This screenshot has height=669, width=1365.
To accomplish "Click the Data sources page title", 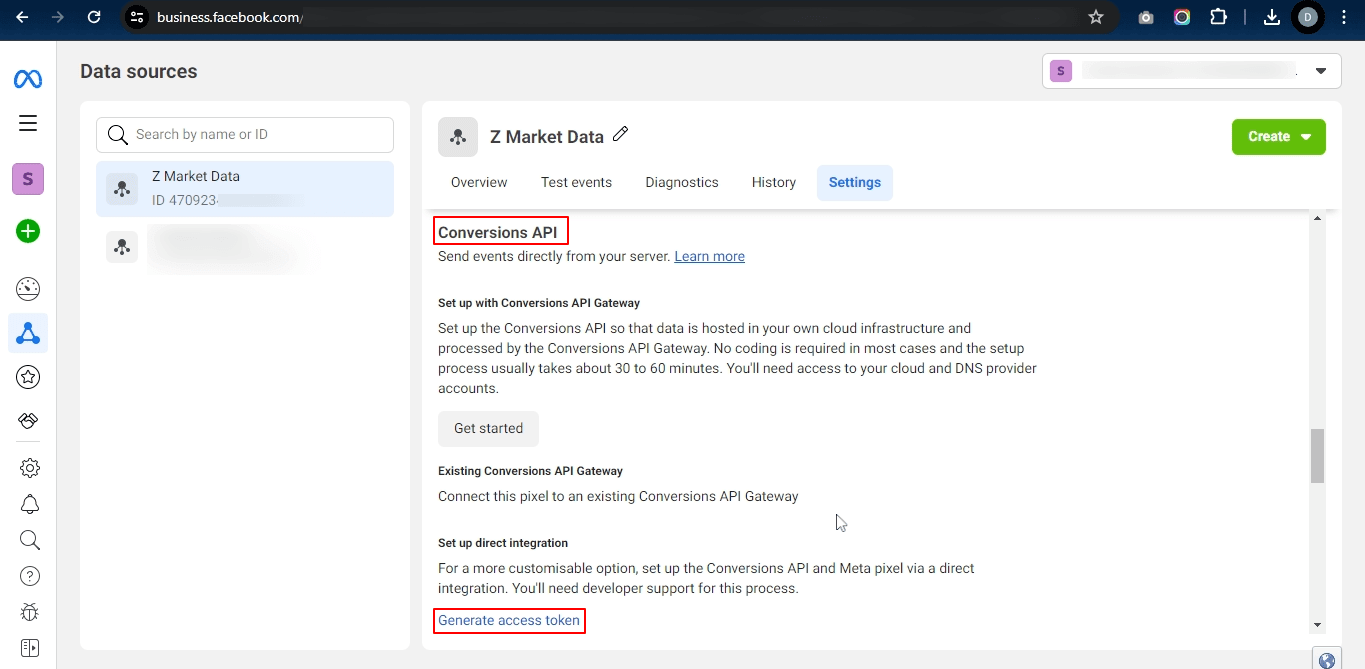I will point(139,71).
